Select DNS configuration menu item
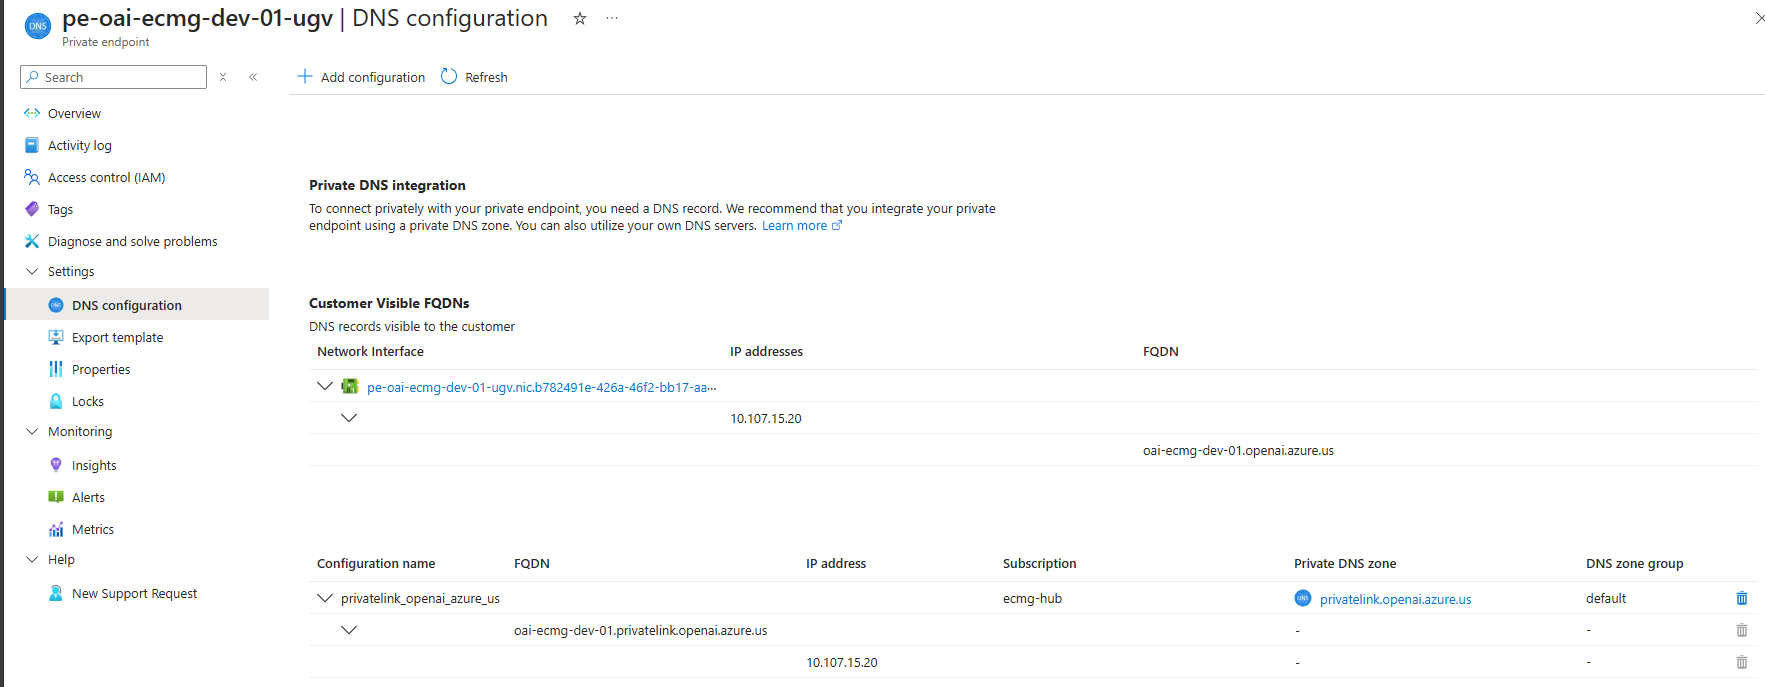 tap(127, 305)
